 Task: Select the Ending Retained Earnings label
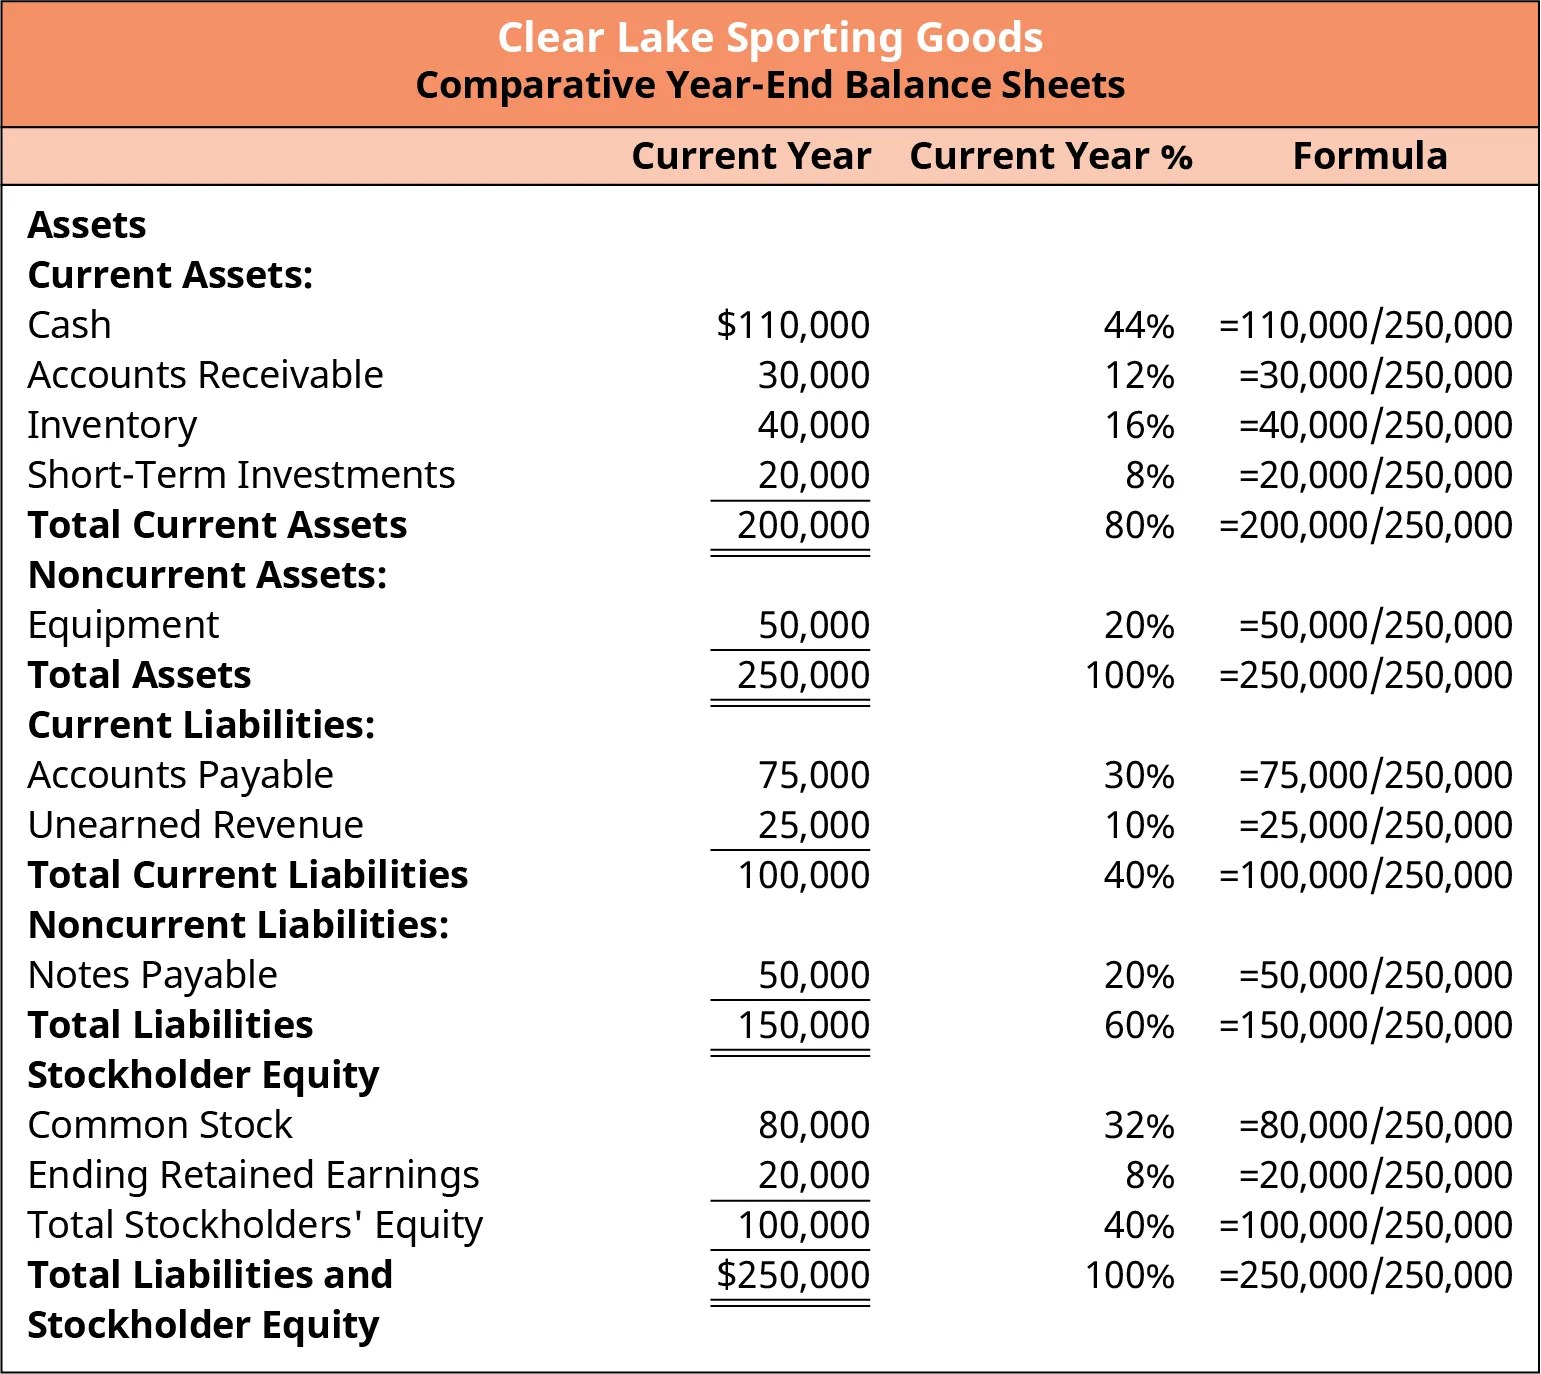tap(253, 1175)
